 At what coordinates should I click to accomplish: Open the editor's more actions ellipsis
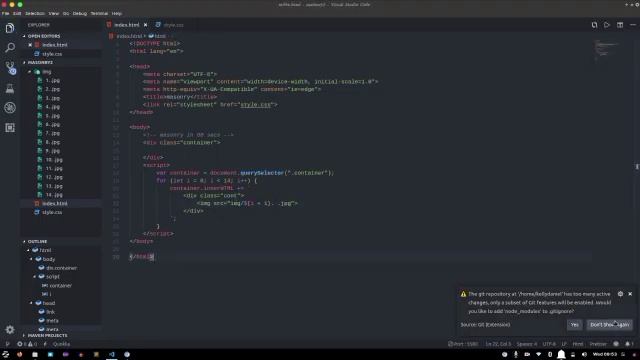(x=633, y=25)
